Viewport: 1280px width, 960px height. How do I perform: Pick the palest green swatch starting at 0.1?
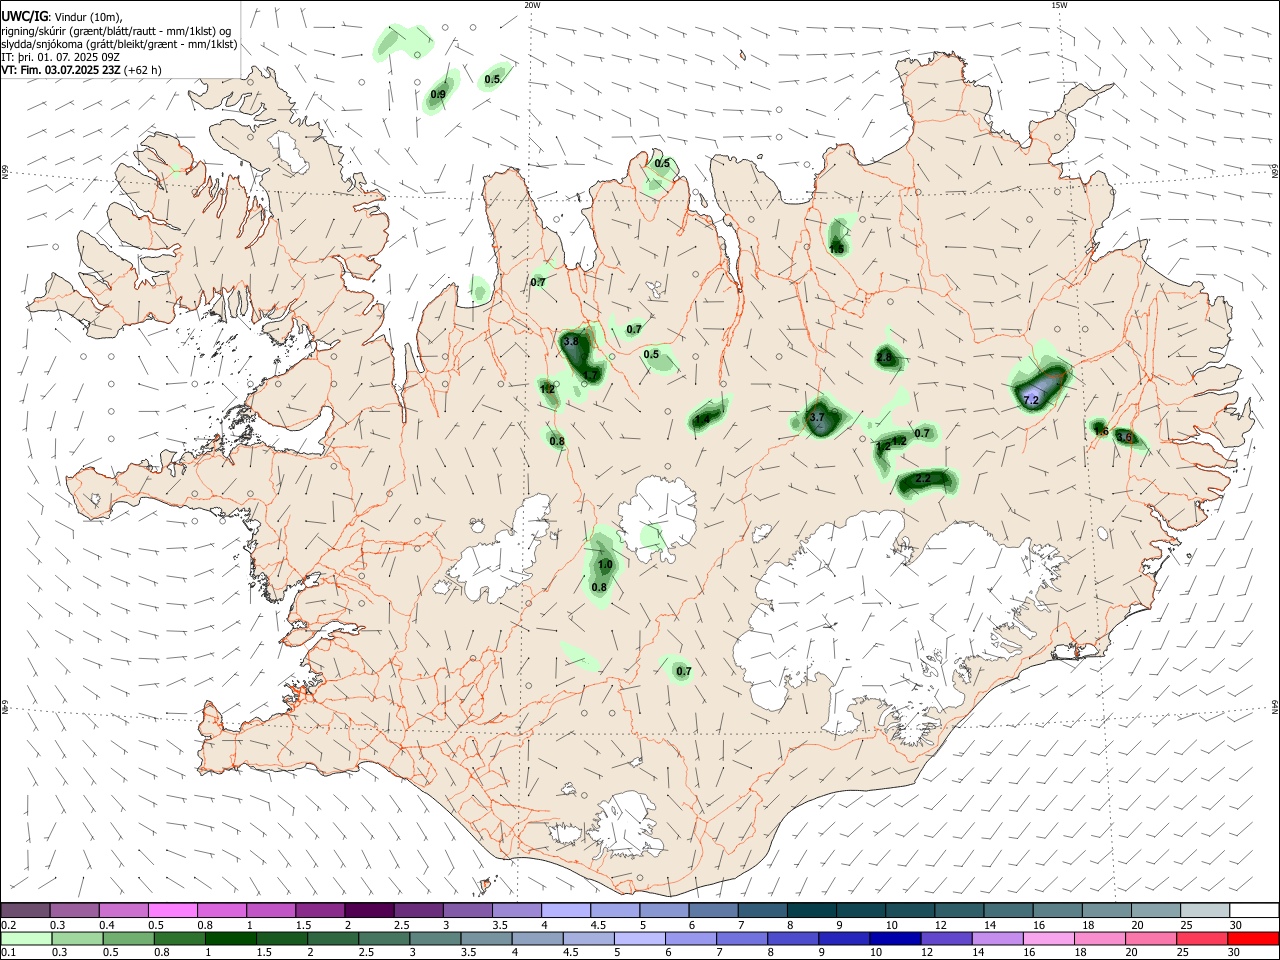[26, 938]
